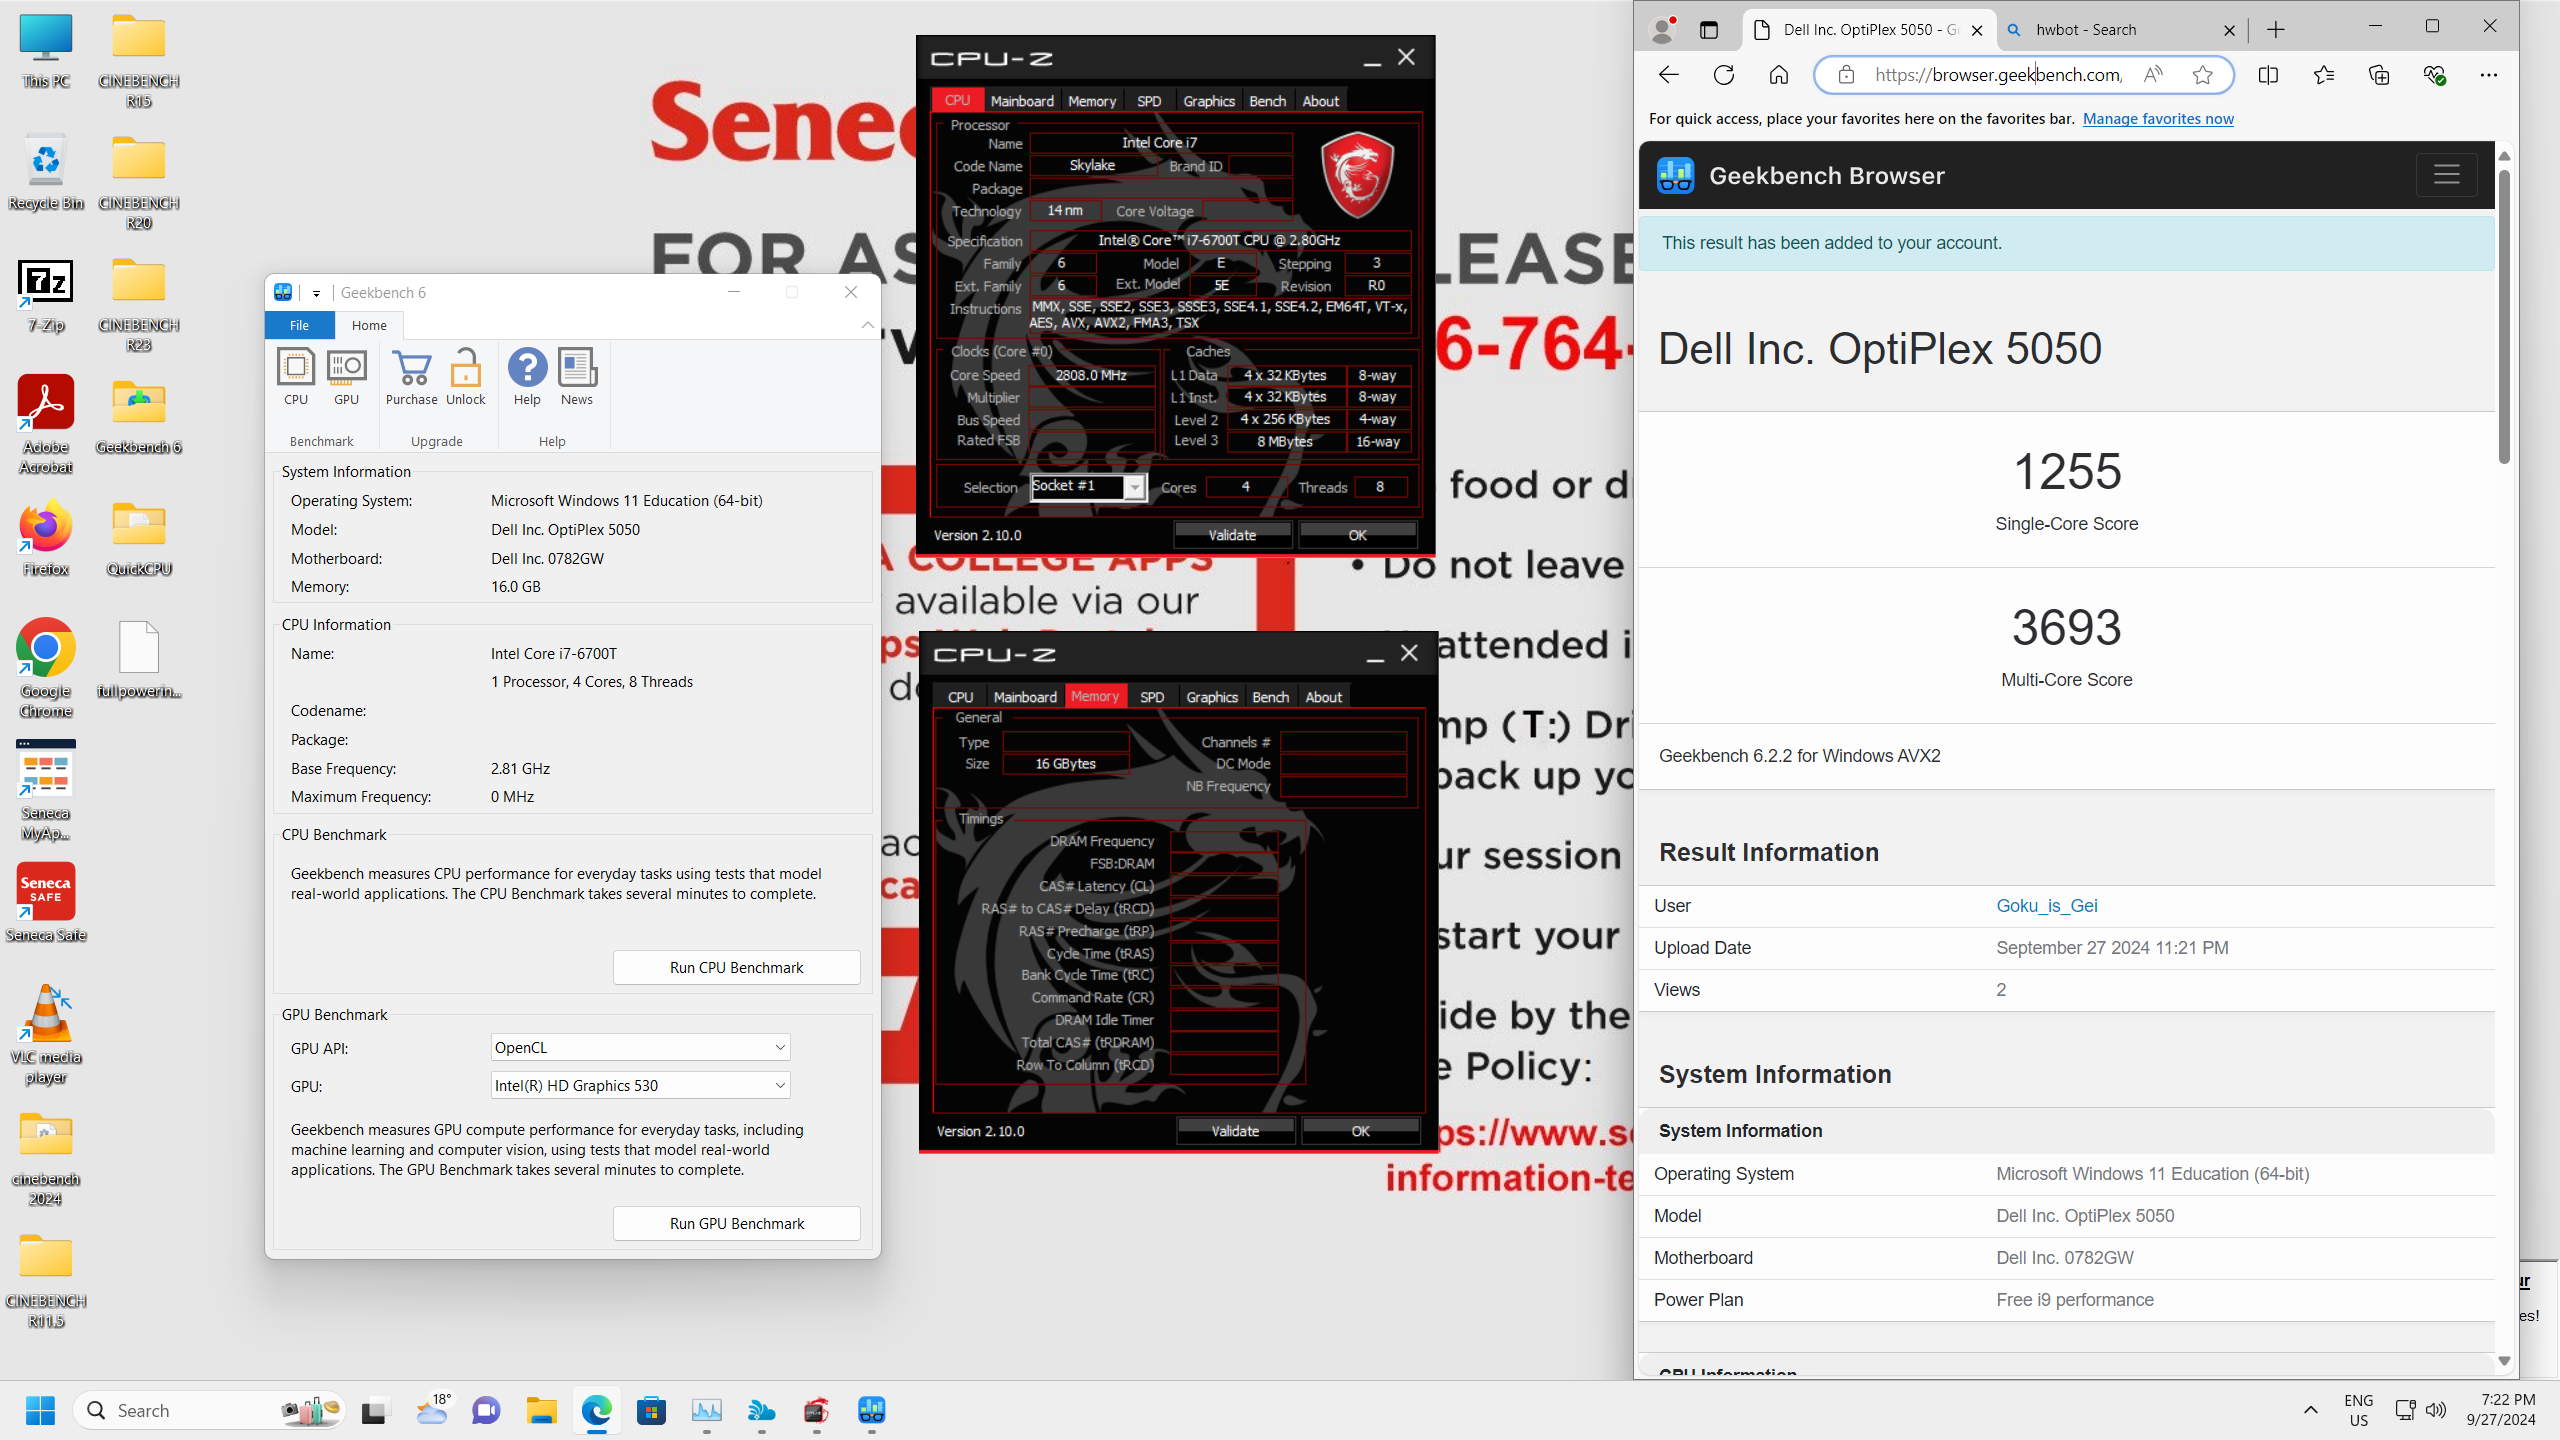Open the File tab in Geekbench

coord(299,325)
